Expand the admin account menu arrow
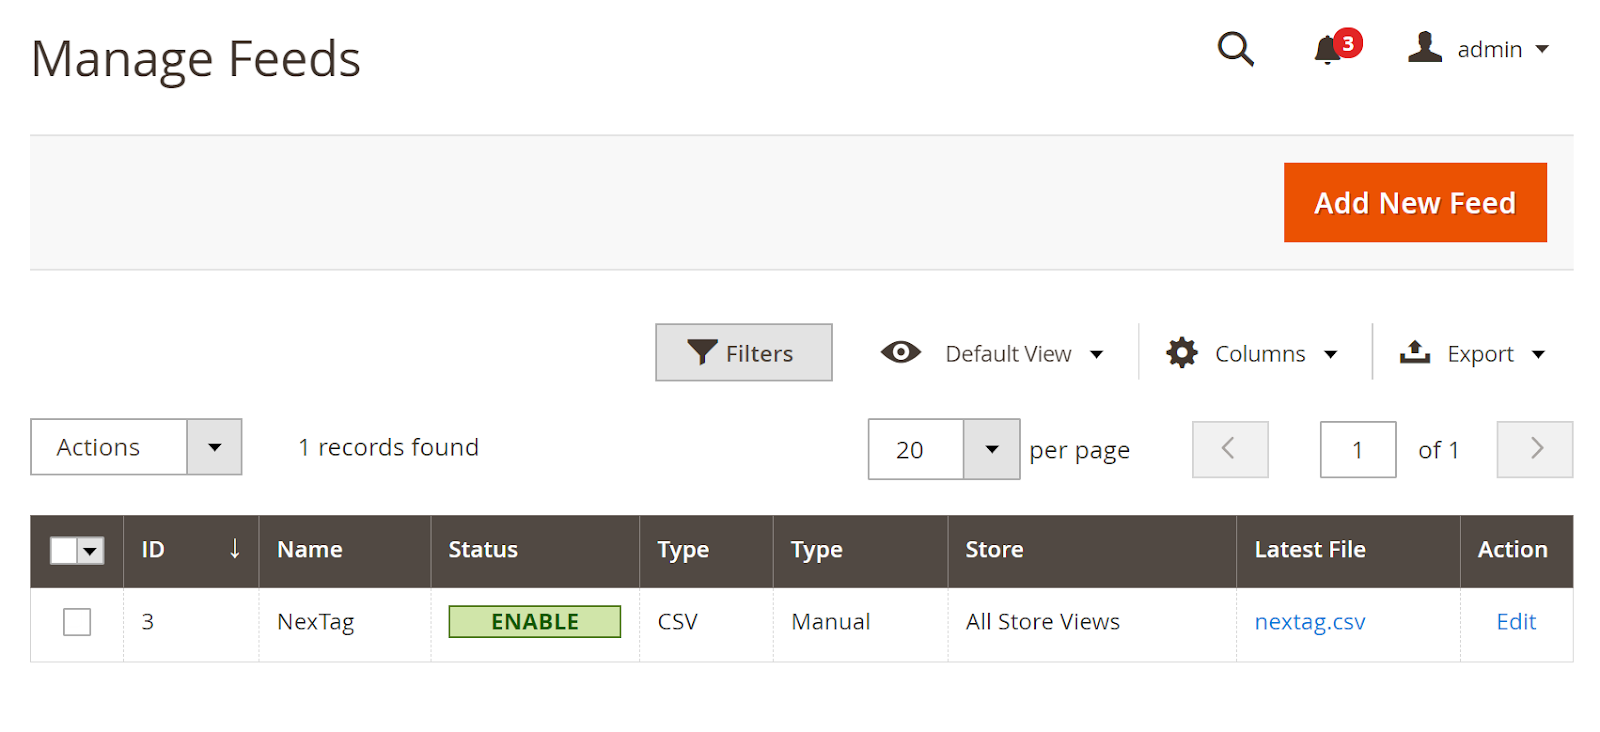This screenshot has width=1600, height=732. click(x=1542, y=49)
